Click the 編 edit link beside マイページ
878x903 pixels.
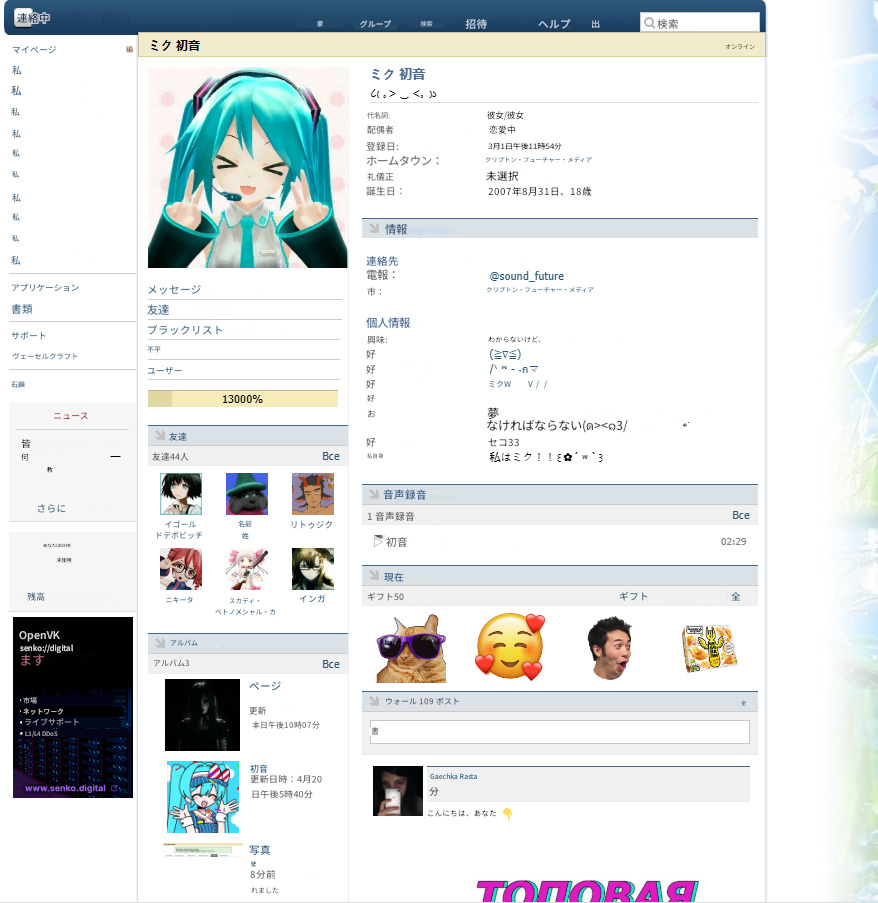point(129,50)
